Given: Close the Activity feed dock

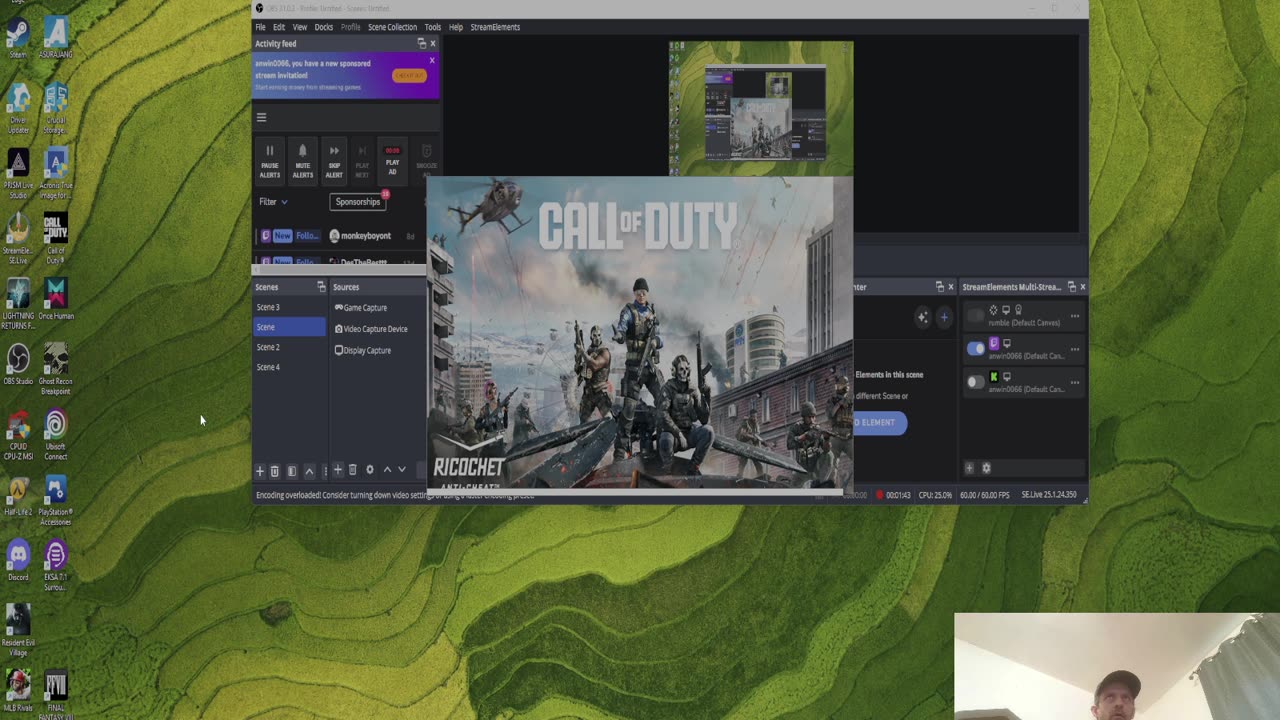Looking at the screenshot, I should pos(432,44).
